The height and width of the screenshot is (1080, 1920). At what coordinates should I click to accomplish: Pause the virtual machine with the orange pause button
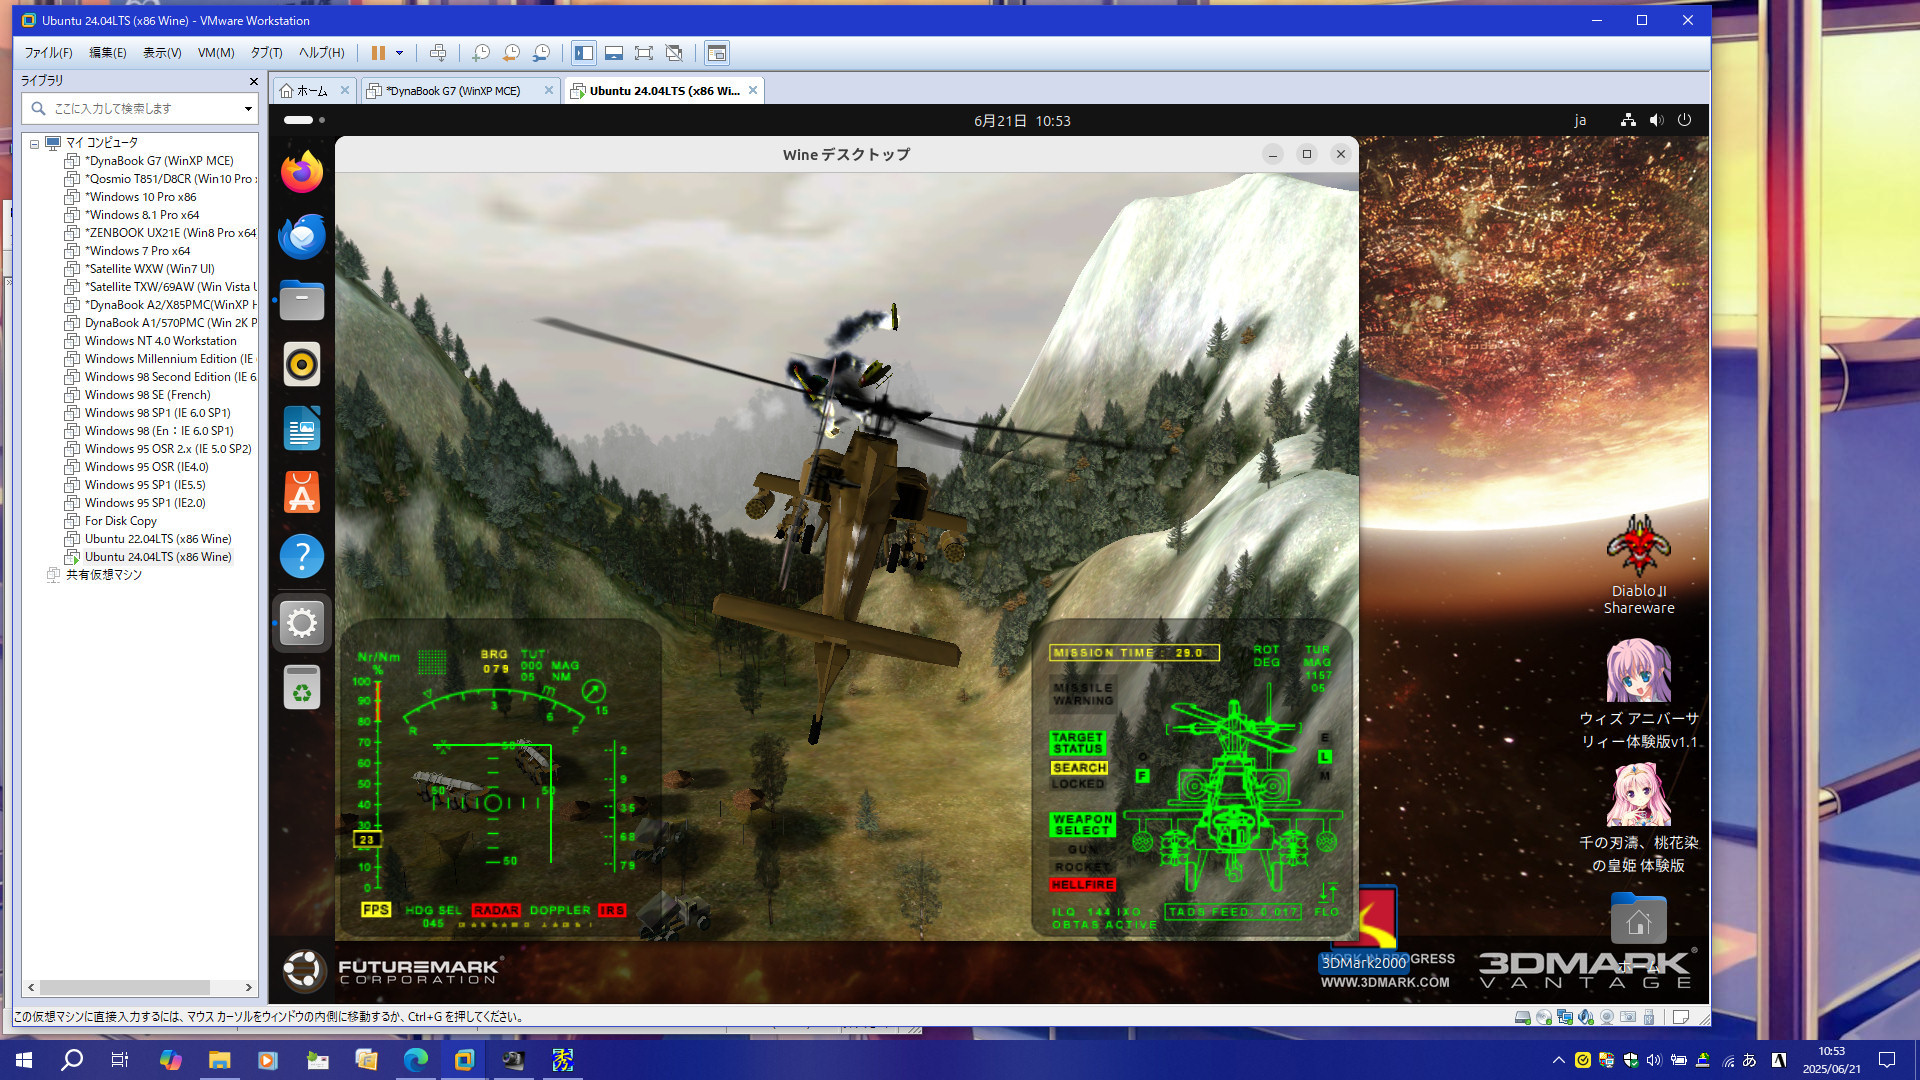378,53
